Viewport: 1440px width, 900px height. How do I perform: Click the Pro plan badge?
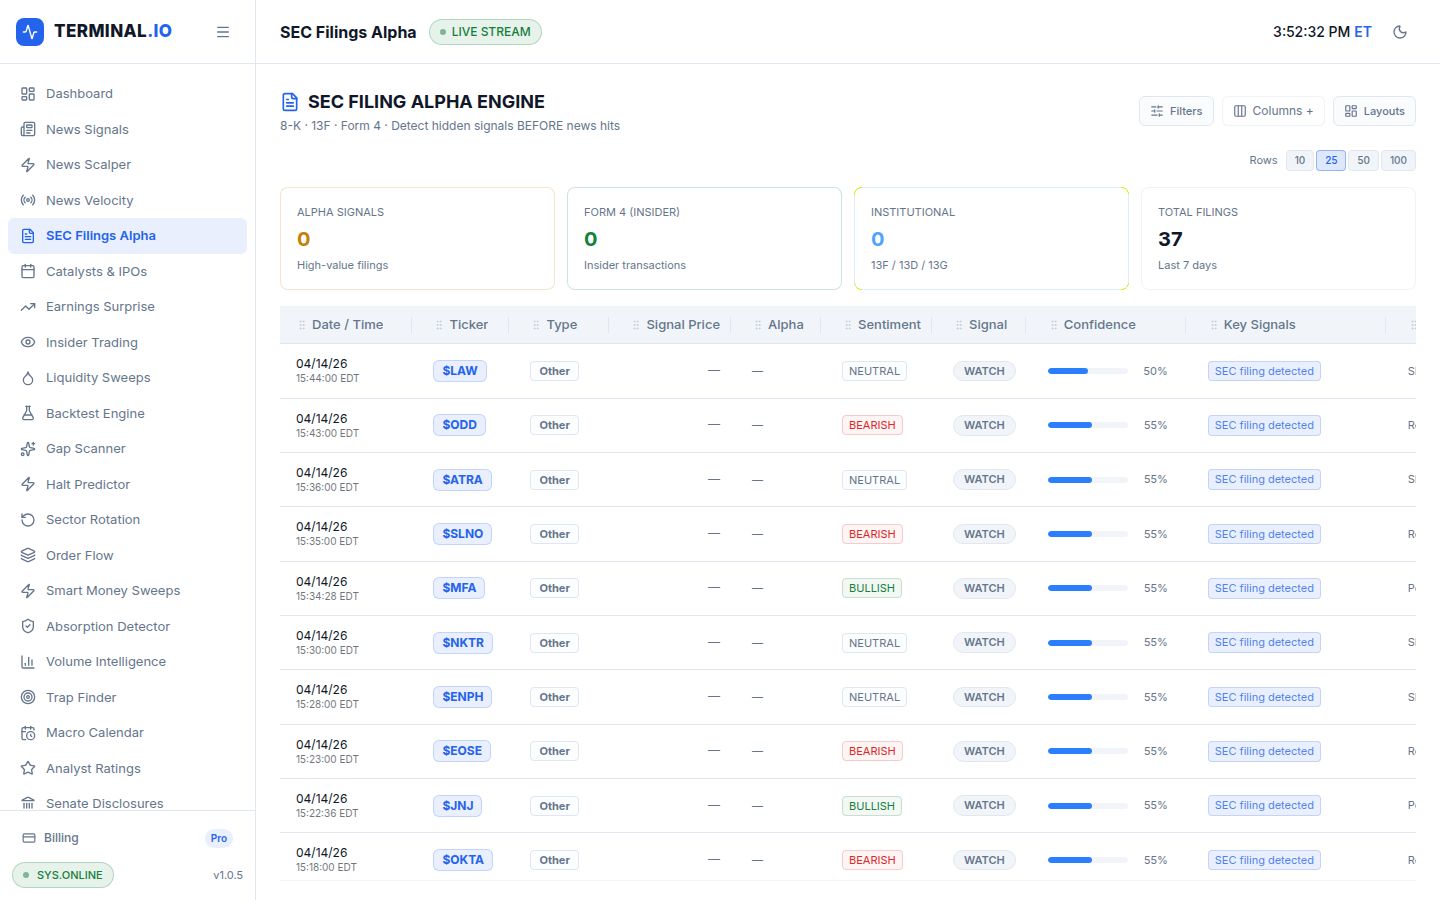219,838
